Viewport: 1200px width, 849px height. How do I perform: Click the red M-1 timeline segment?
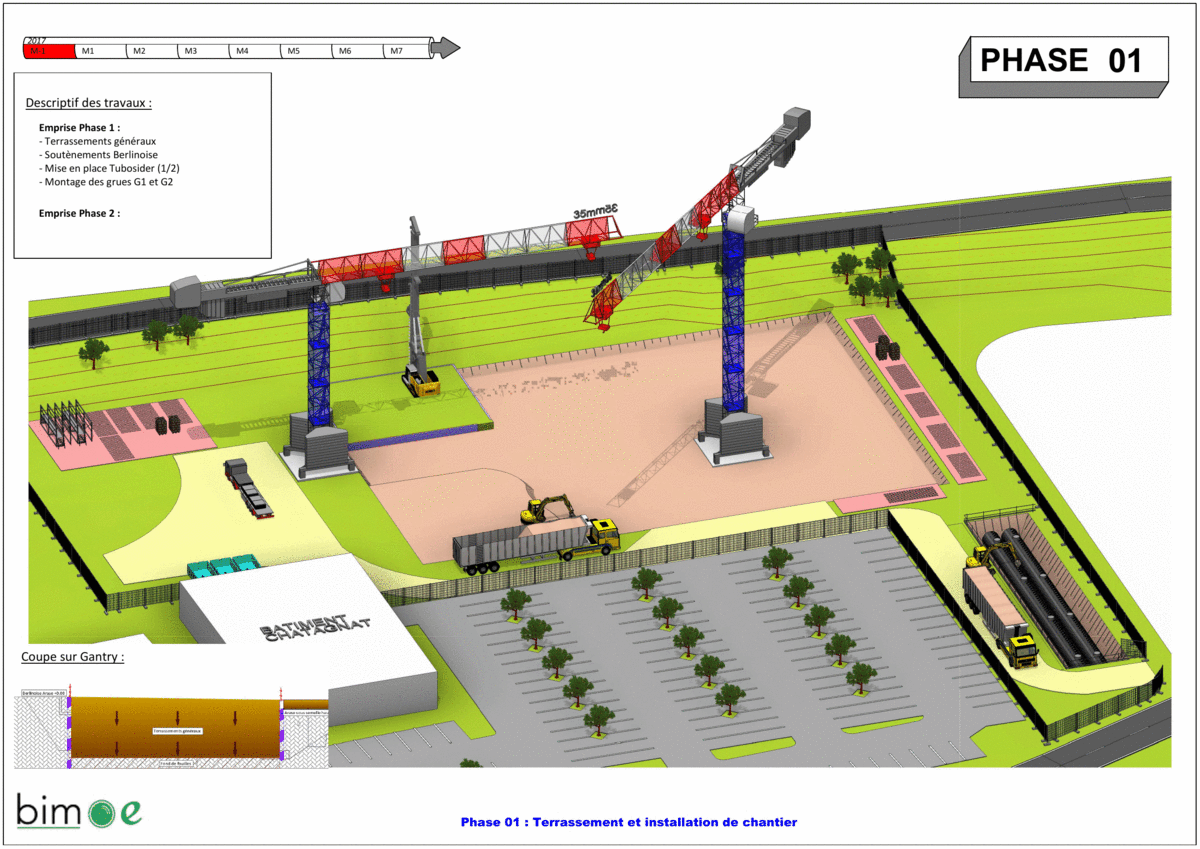pyautogui.click(x=49, y=51)
